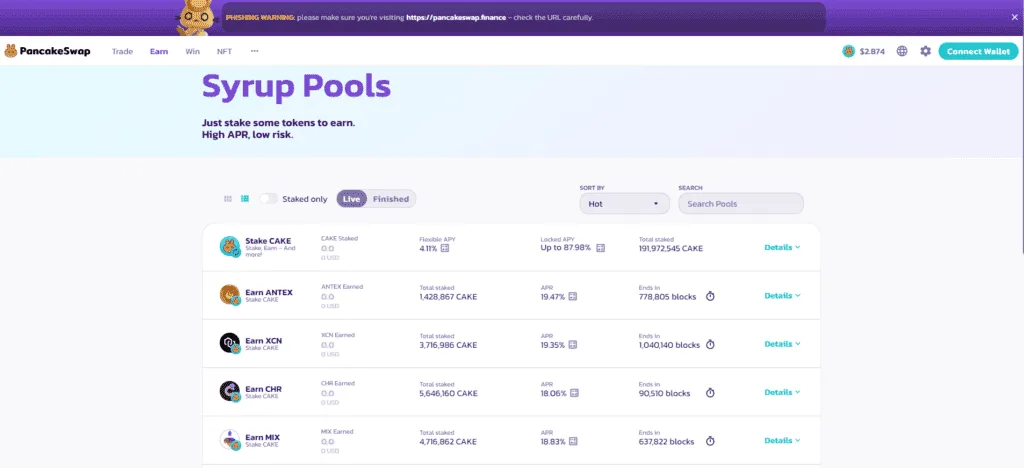Open calculator icon beside Flexible APY 4.11%

click(445, 247)
